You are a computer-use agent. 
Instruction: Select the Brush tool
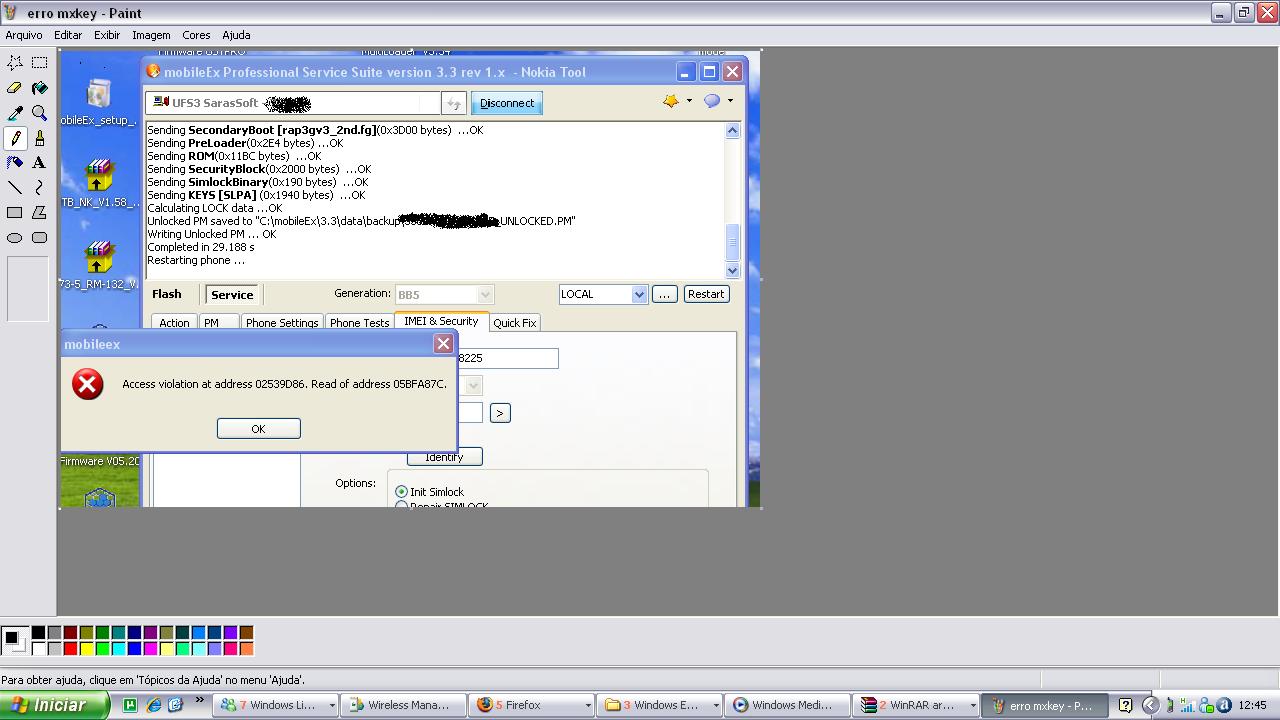(x=39, y=138)
